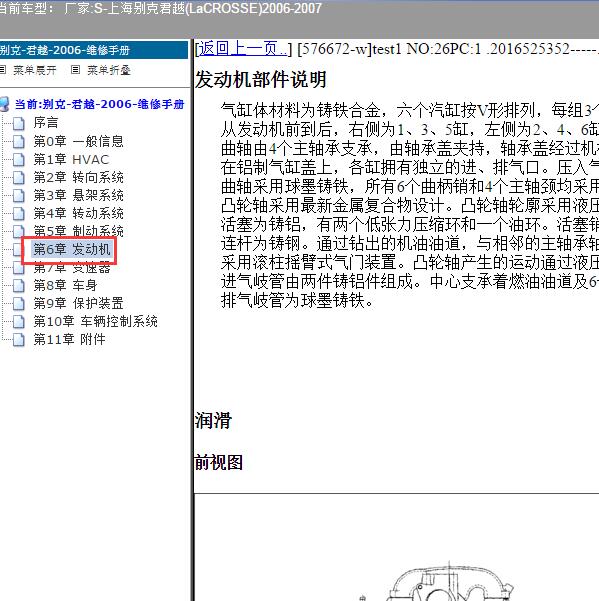The height and width of the screenshot is (601, 599).
Task: Click the page icon next to 第11章 附件
Action: [x=19, y=340]
